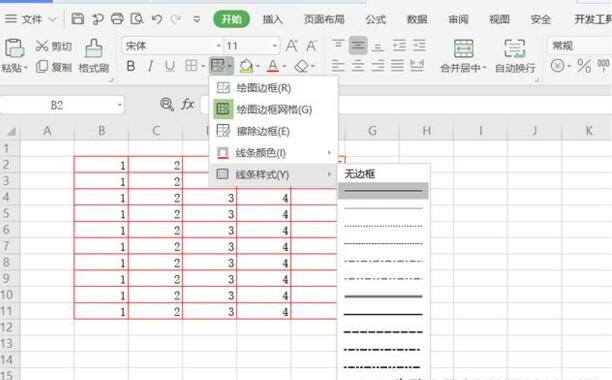The image size is (612, 380).
Task: Click column header H
Action: coord(427,131)
